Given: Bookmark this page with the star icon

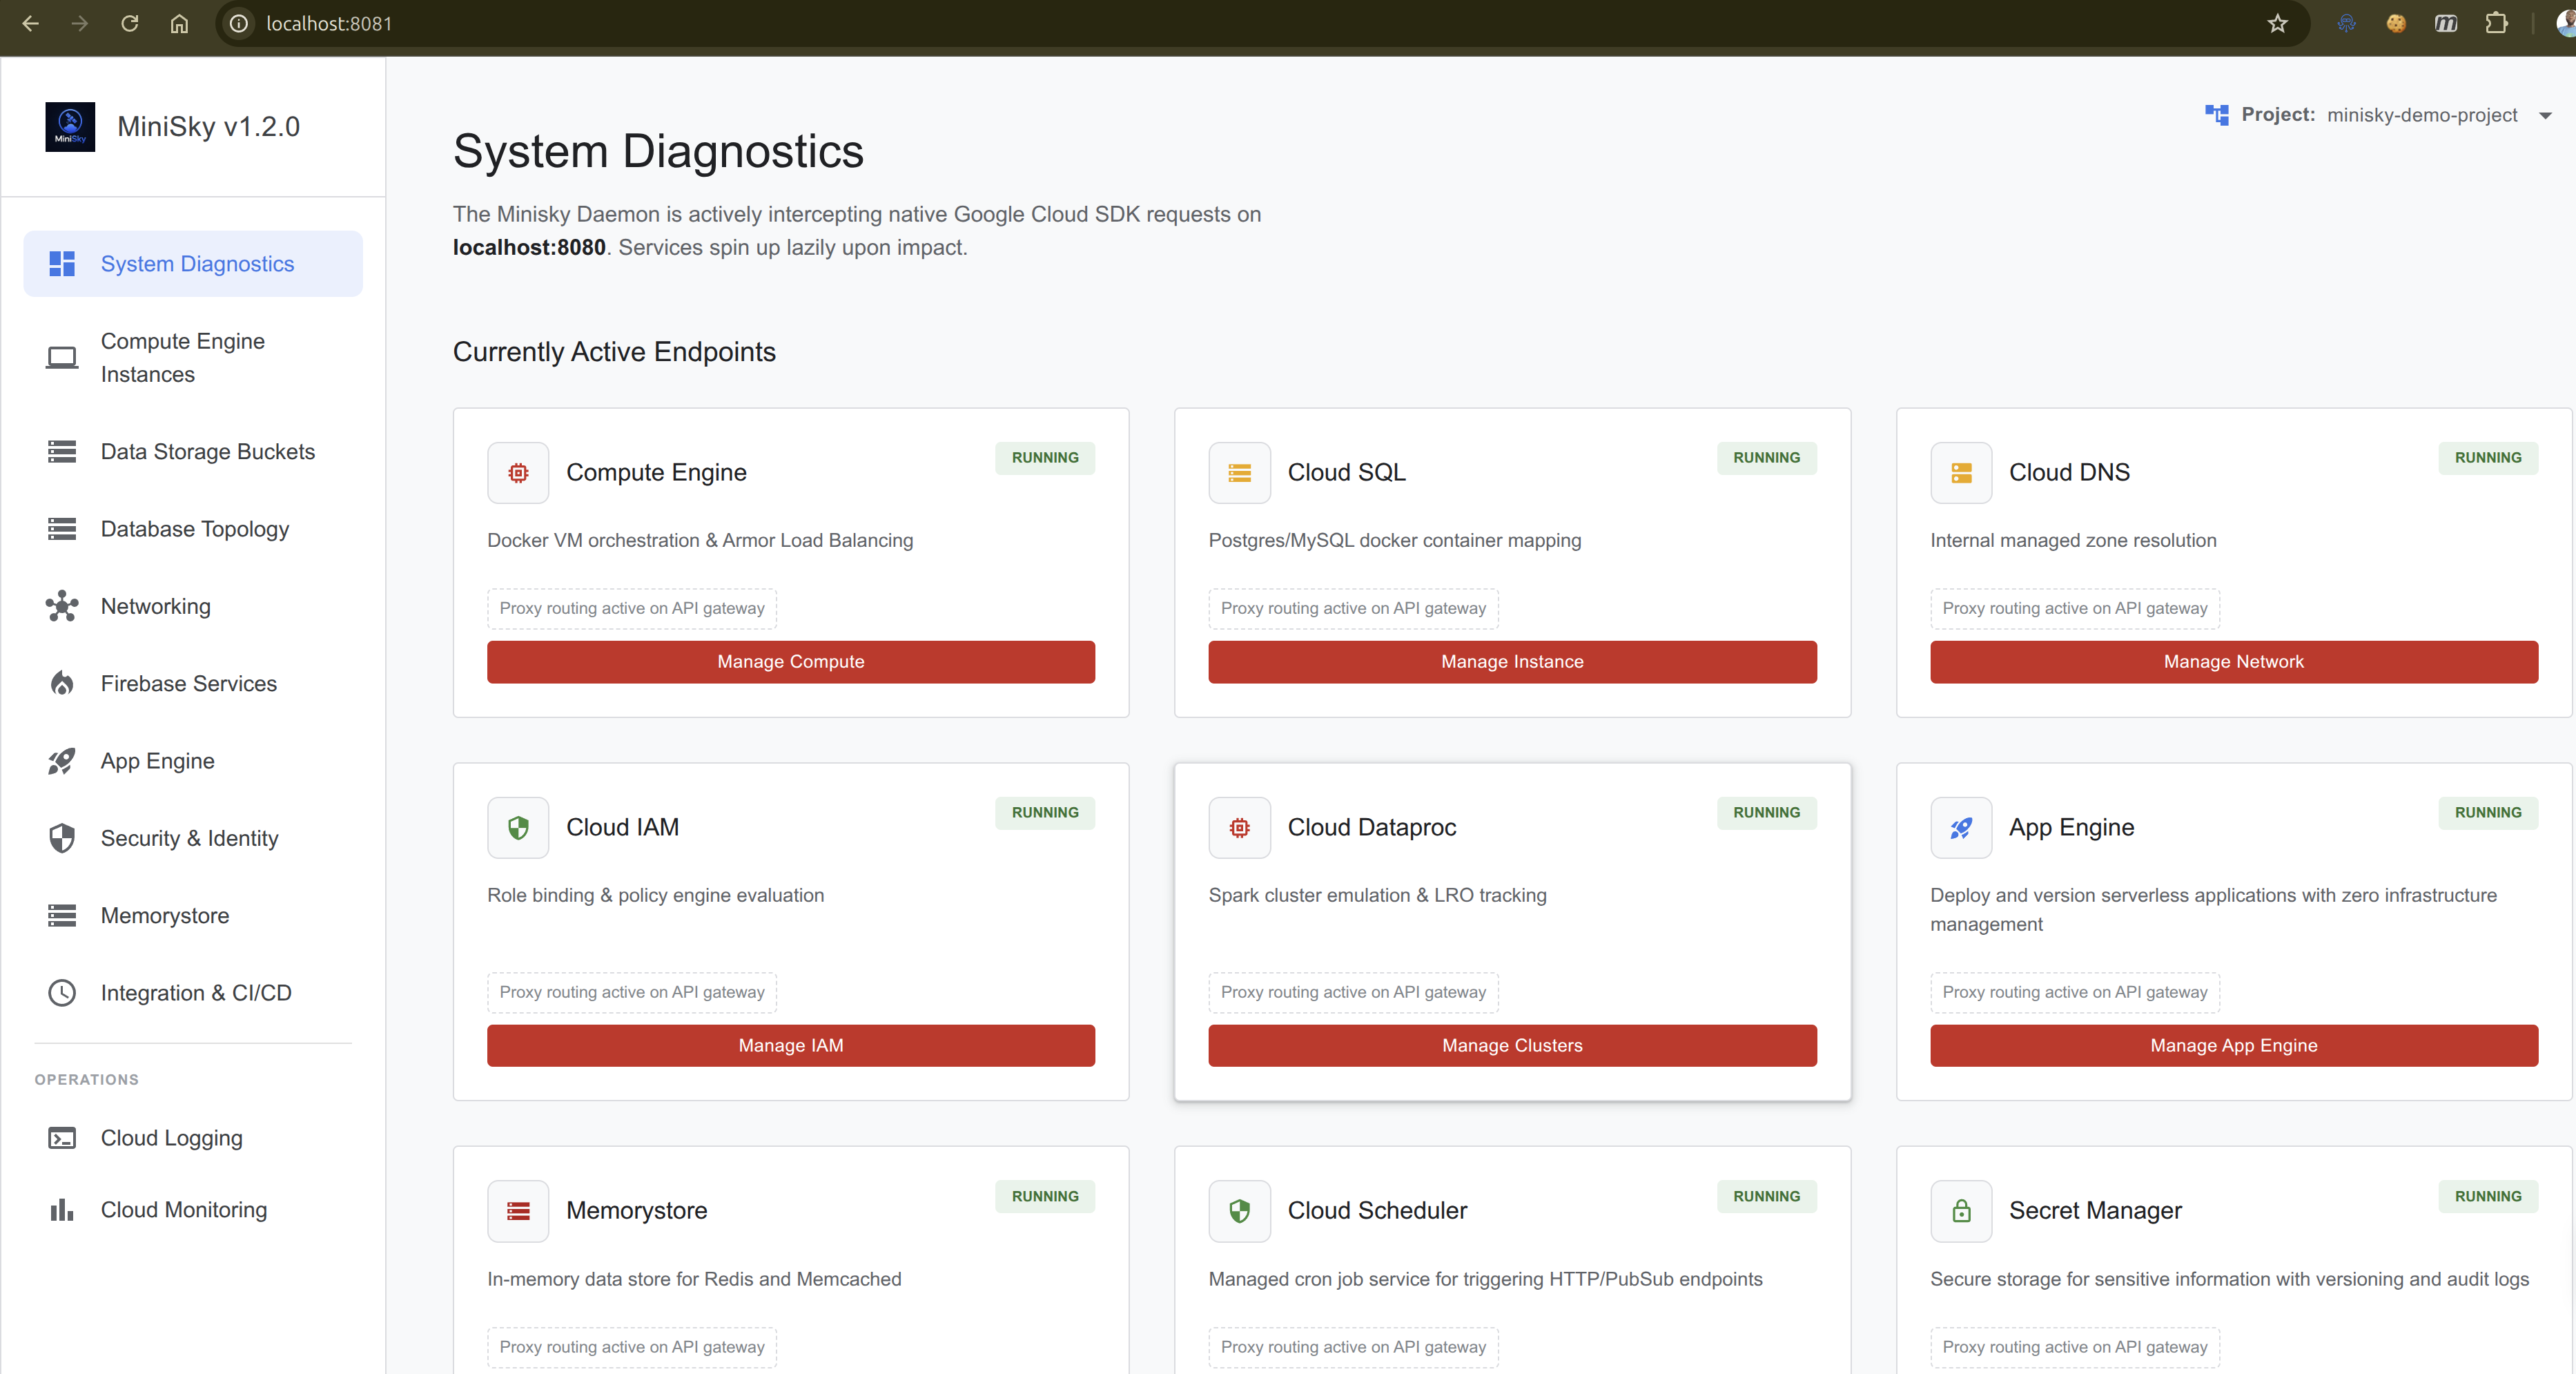Looking at the screenshot, I should 2277,24.
